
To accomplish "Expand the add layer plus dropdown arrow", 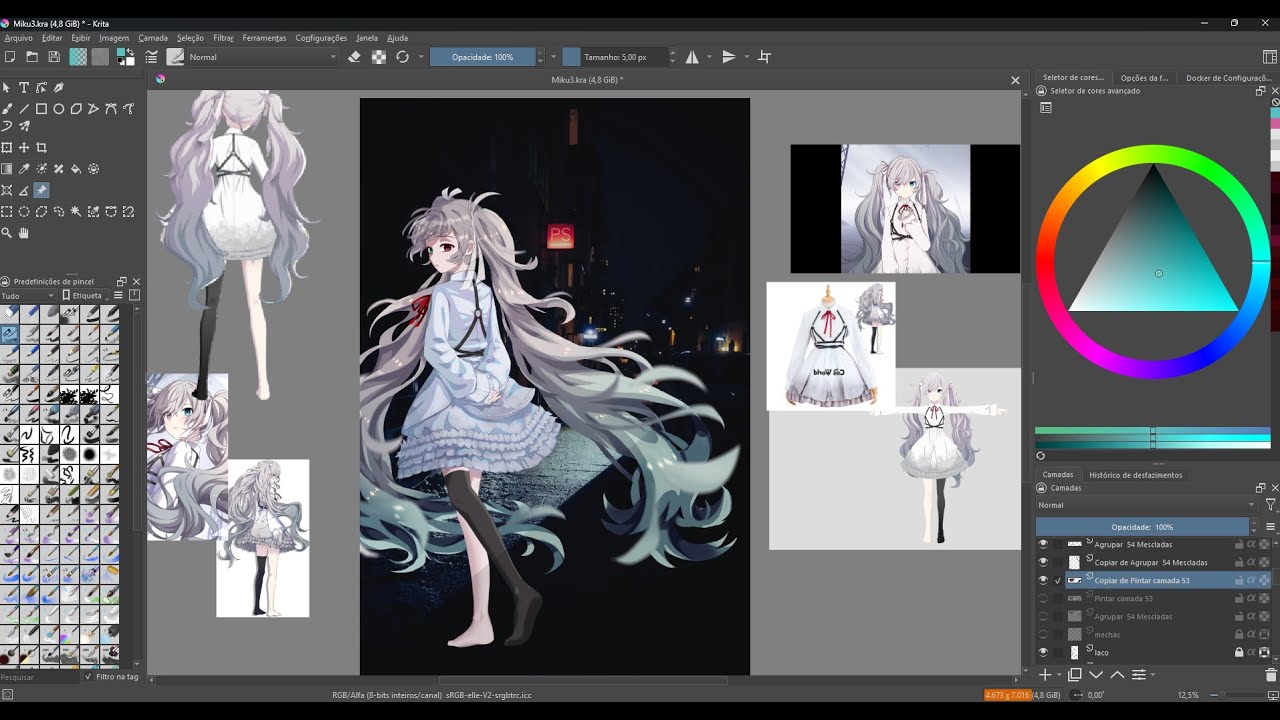I will tap(1058, 676).
